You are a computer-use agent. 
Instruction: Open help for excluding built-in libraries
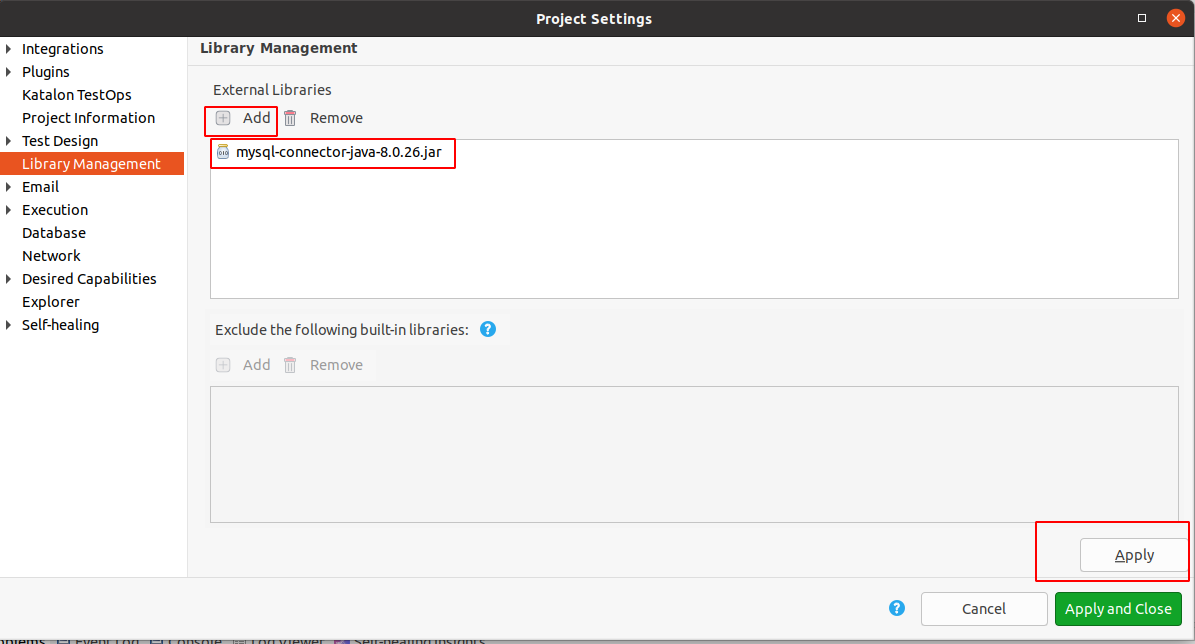(488, 329)
